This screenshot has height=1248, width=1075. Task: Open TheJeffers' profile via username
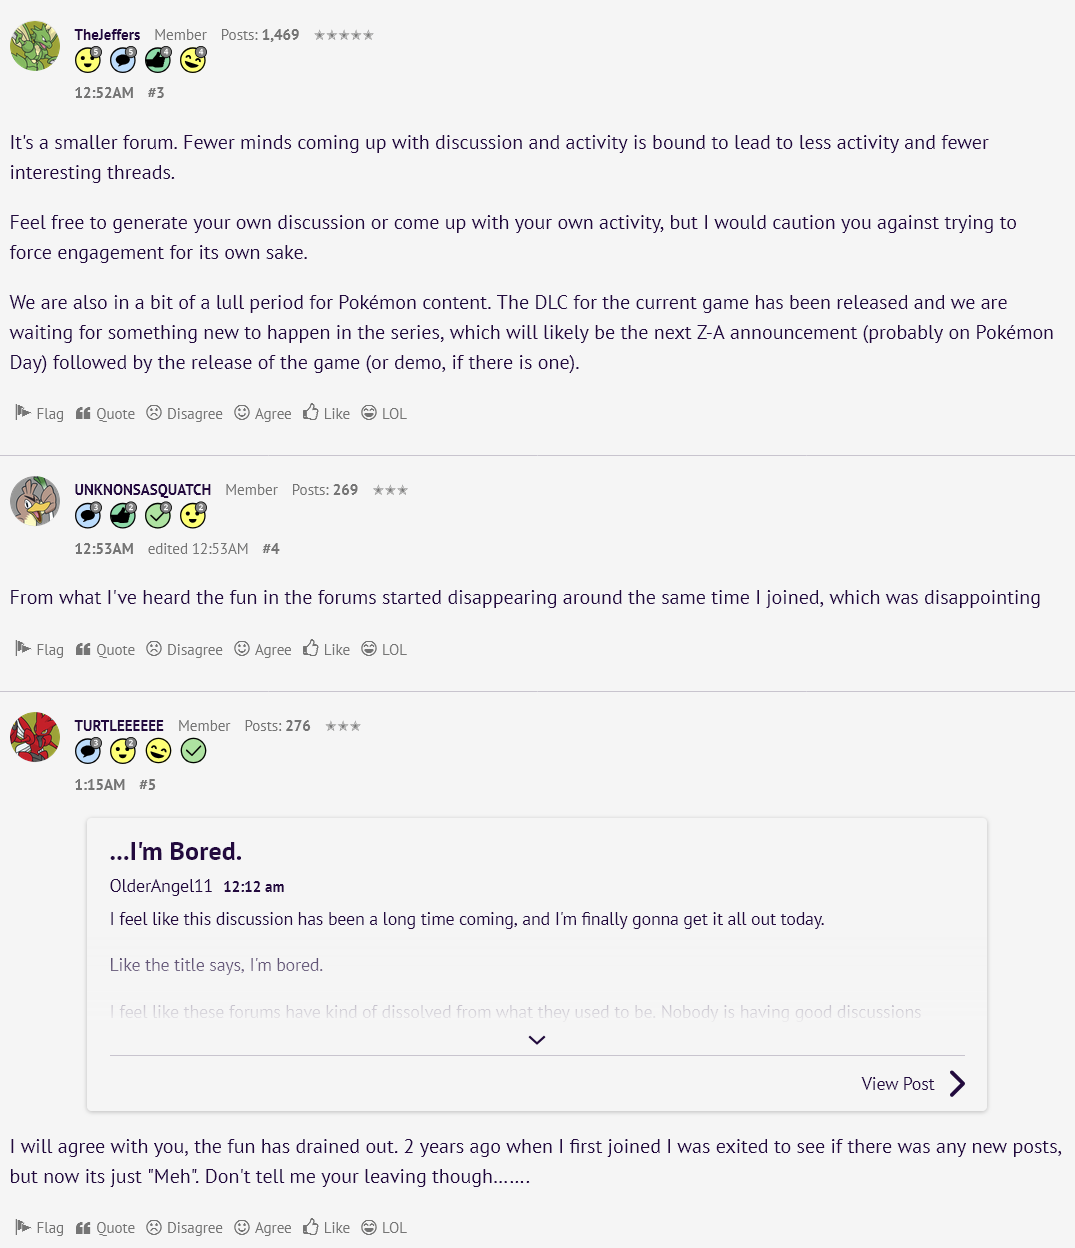[x=107, y=35]
